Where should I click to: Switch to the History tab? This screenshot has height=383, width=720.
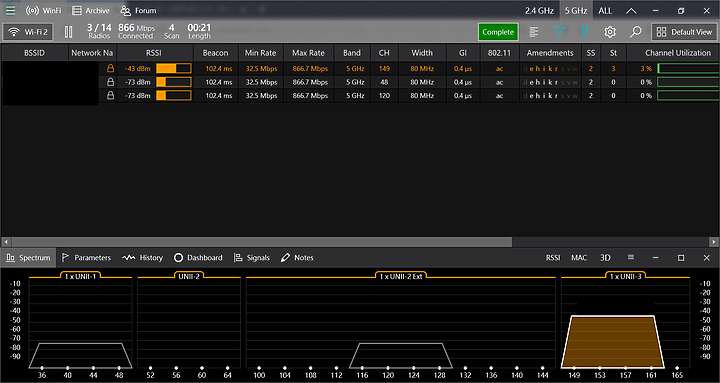(x=142, y=258)
